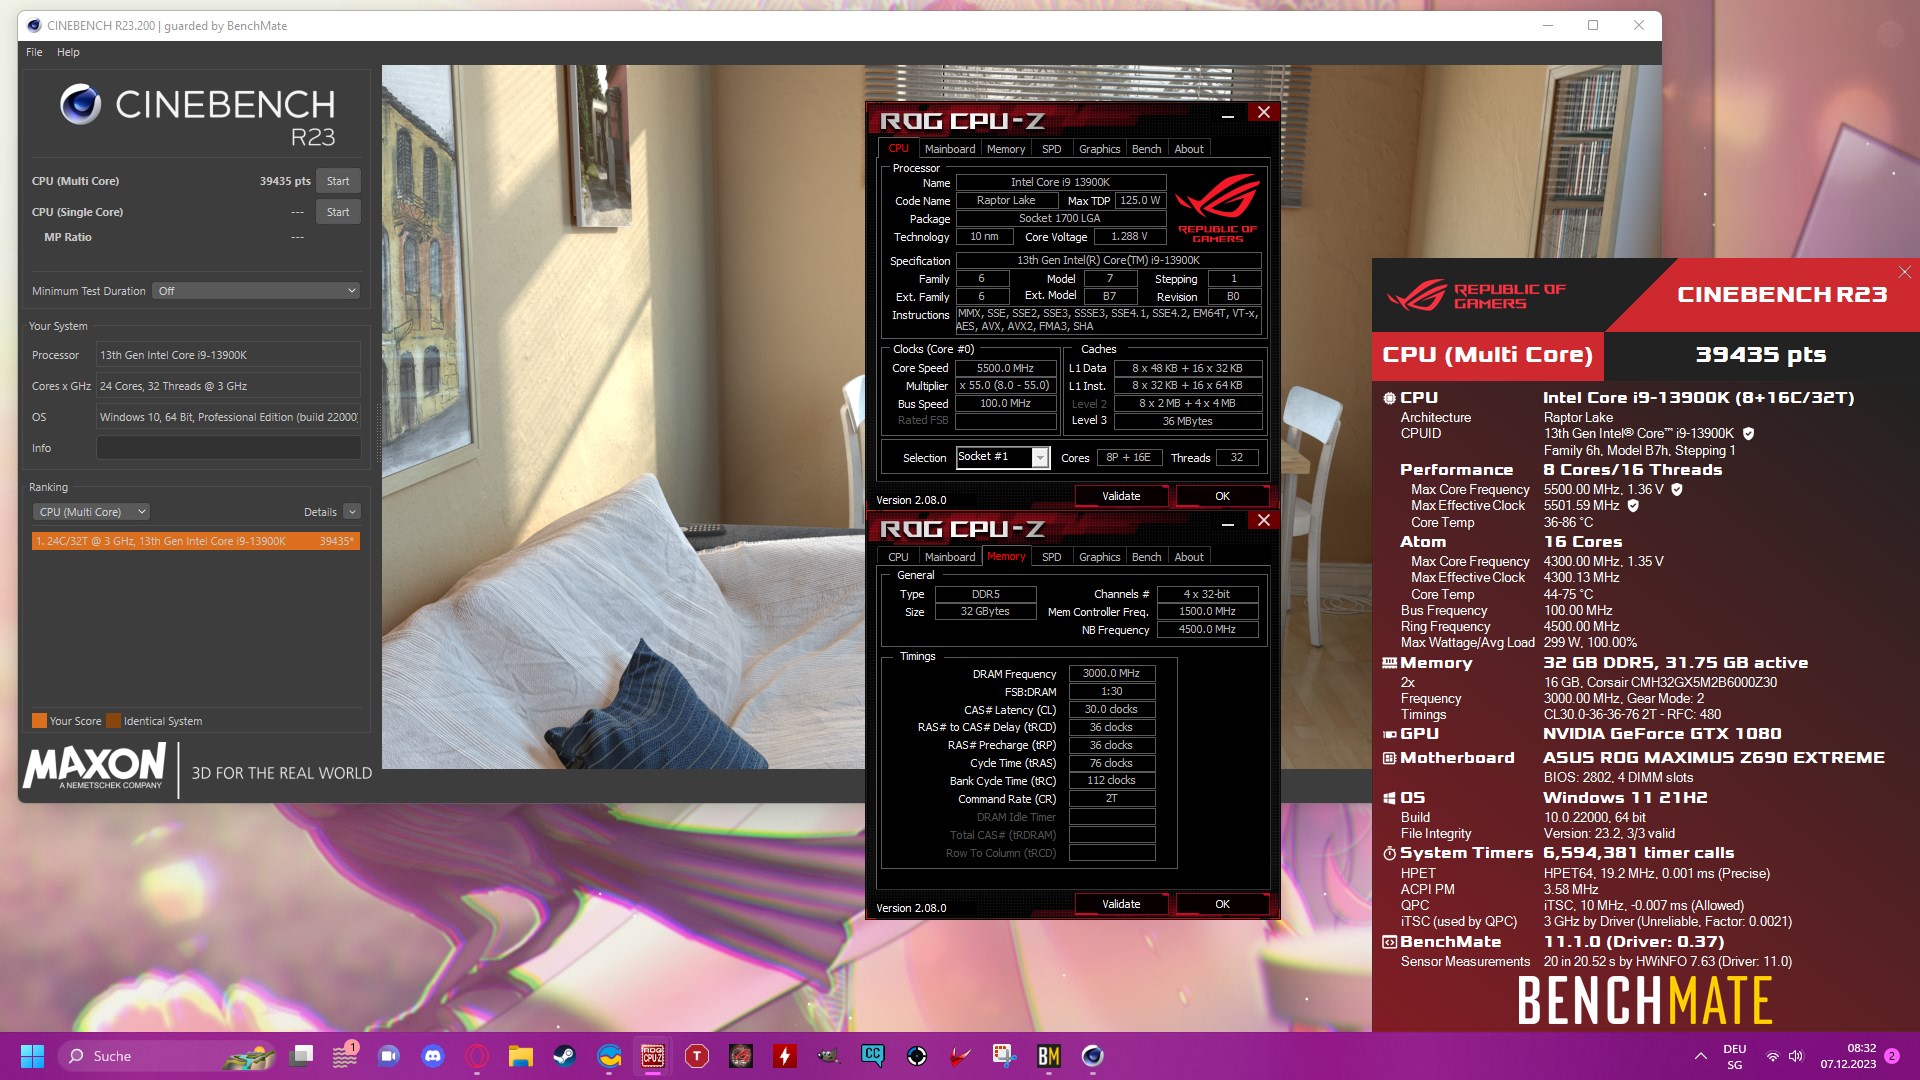Click the MAXON logo in Cinebench

click(94, 768)
